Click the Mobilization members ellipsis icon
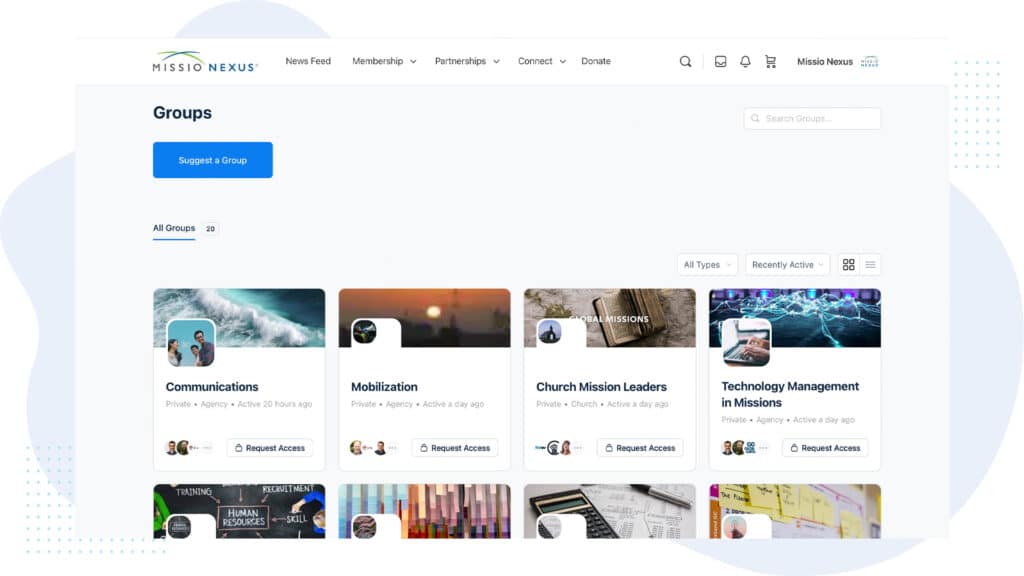The width and height of the screenshot is (1024, 576). 394,448
